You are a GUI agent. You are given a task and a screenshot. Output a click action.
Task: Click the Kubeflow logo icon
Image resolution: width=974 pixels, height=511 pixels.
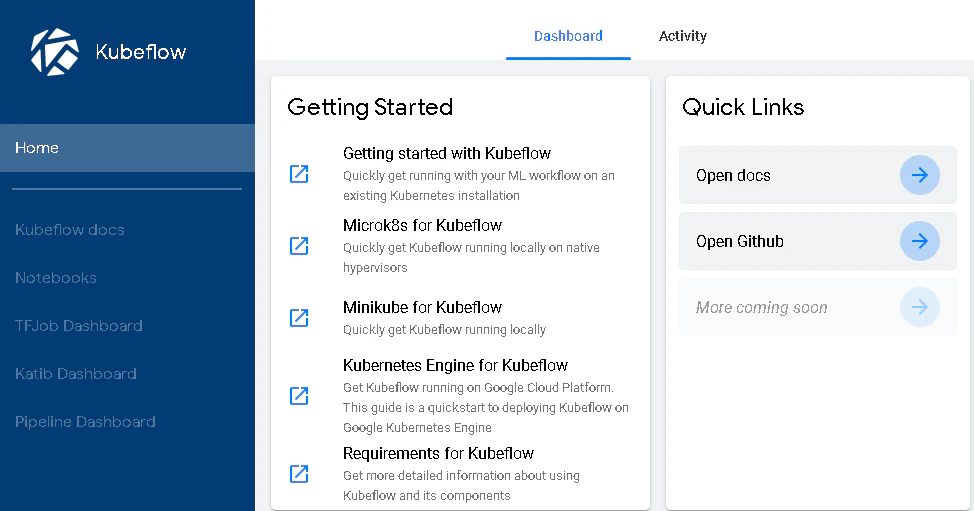pyautogui.click(x=55, y=52)
